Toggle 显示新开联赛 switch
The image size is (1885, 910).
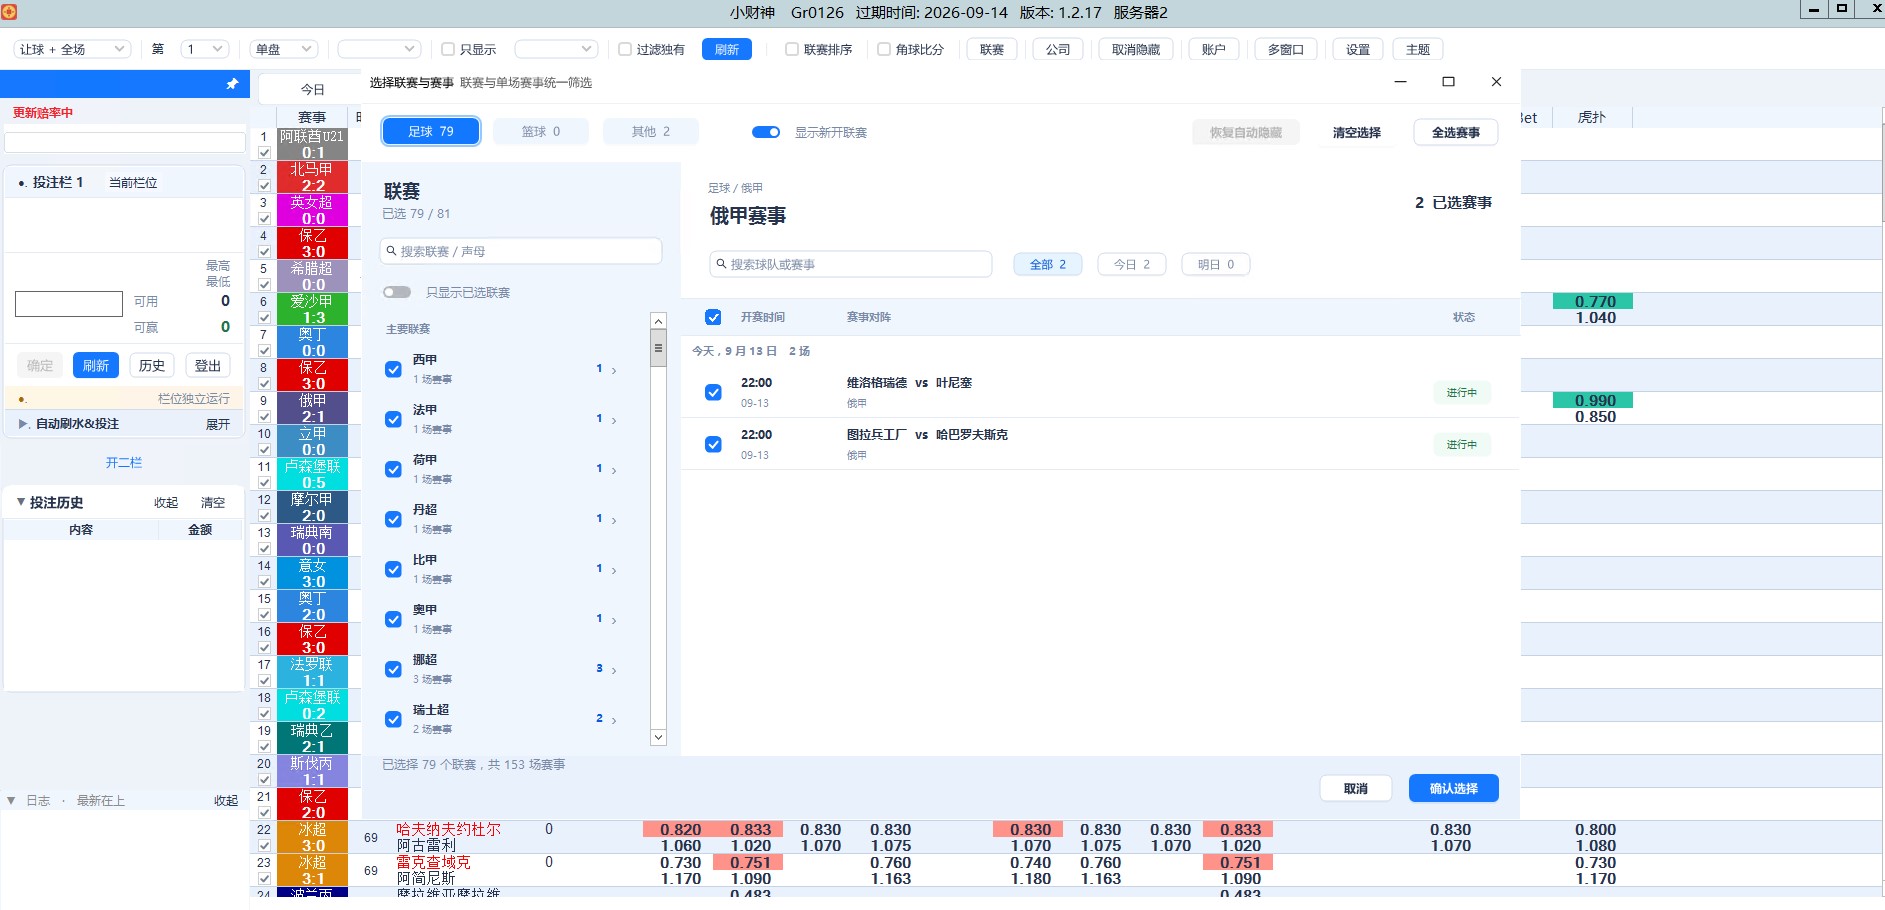coord(766,132)
